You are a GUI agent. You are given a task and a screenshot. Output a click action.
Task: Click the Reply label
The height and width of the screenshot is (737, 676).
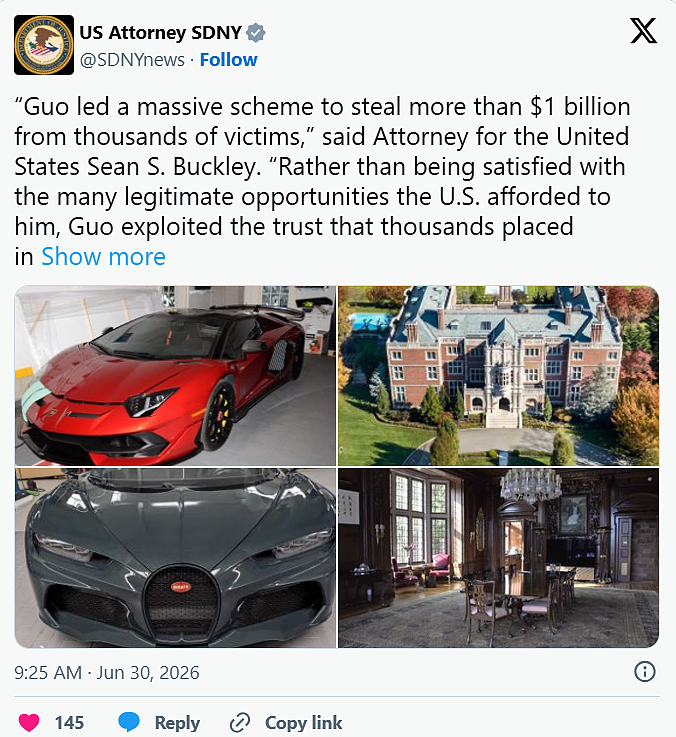pyautogui.click(x=177, y=722)
